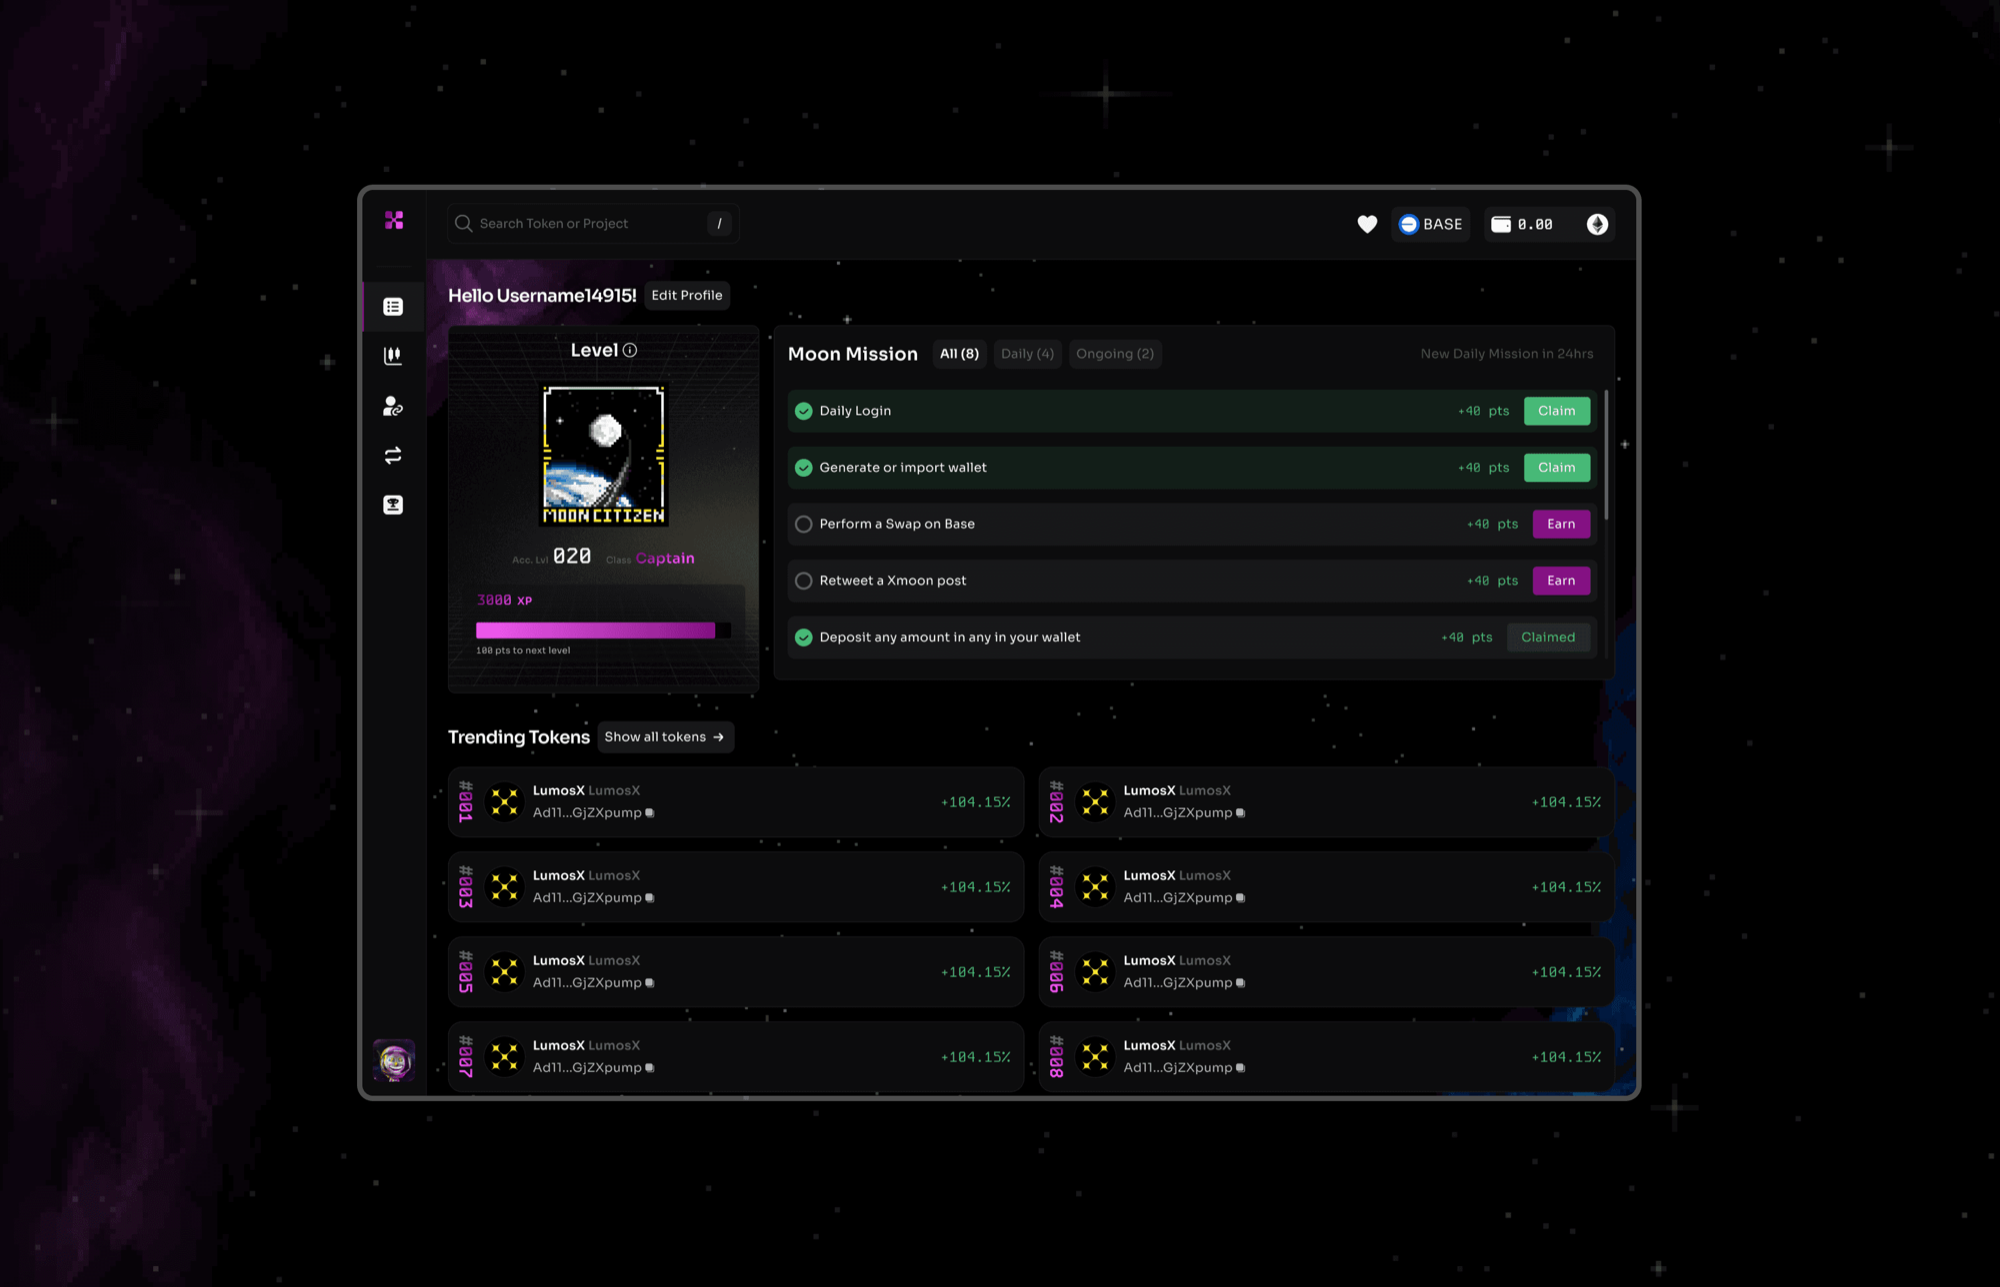Copy the address in token row #001

tap(649, 813)
